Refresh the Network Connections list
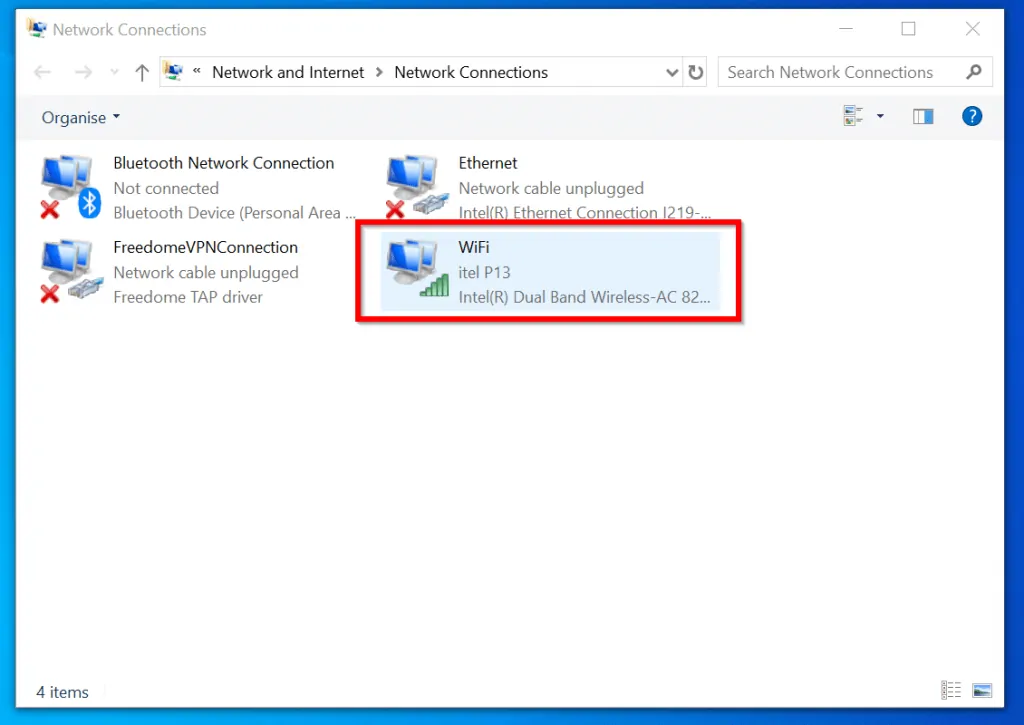The width and height of the screenshot is (1024, 725). (x=696, y=72)
